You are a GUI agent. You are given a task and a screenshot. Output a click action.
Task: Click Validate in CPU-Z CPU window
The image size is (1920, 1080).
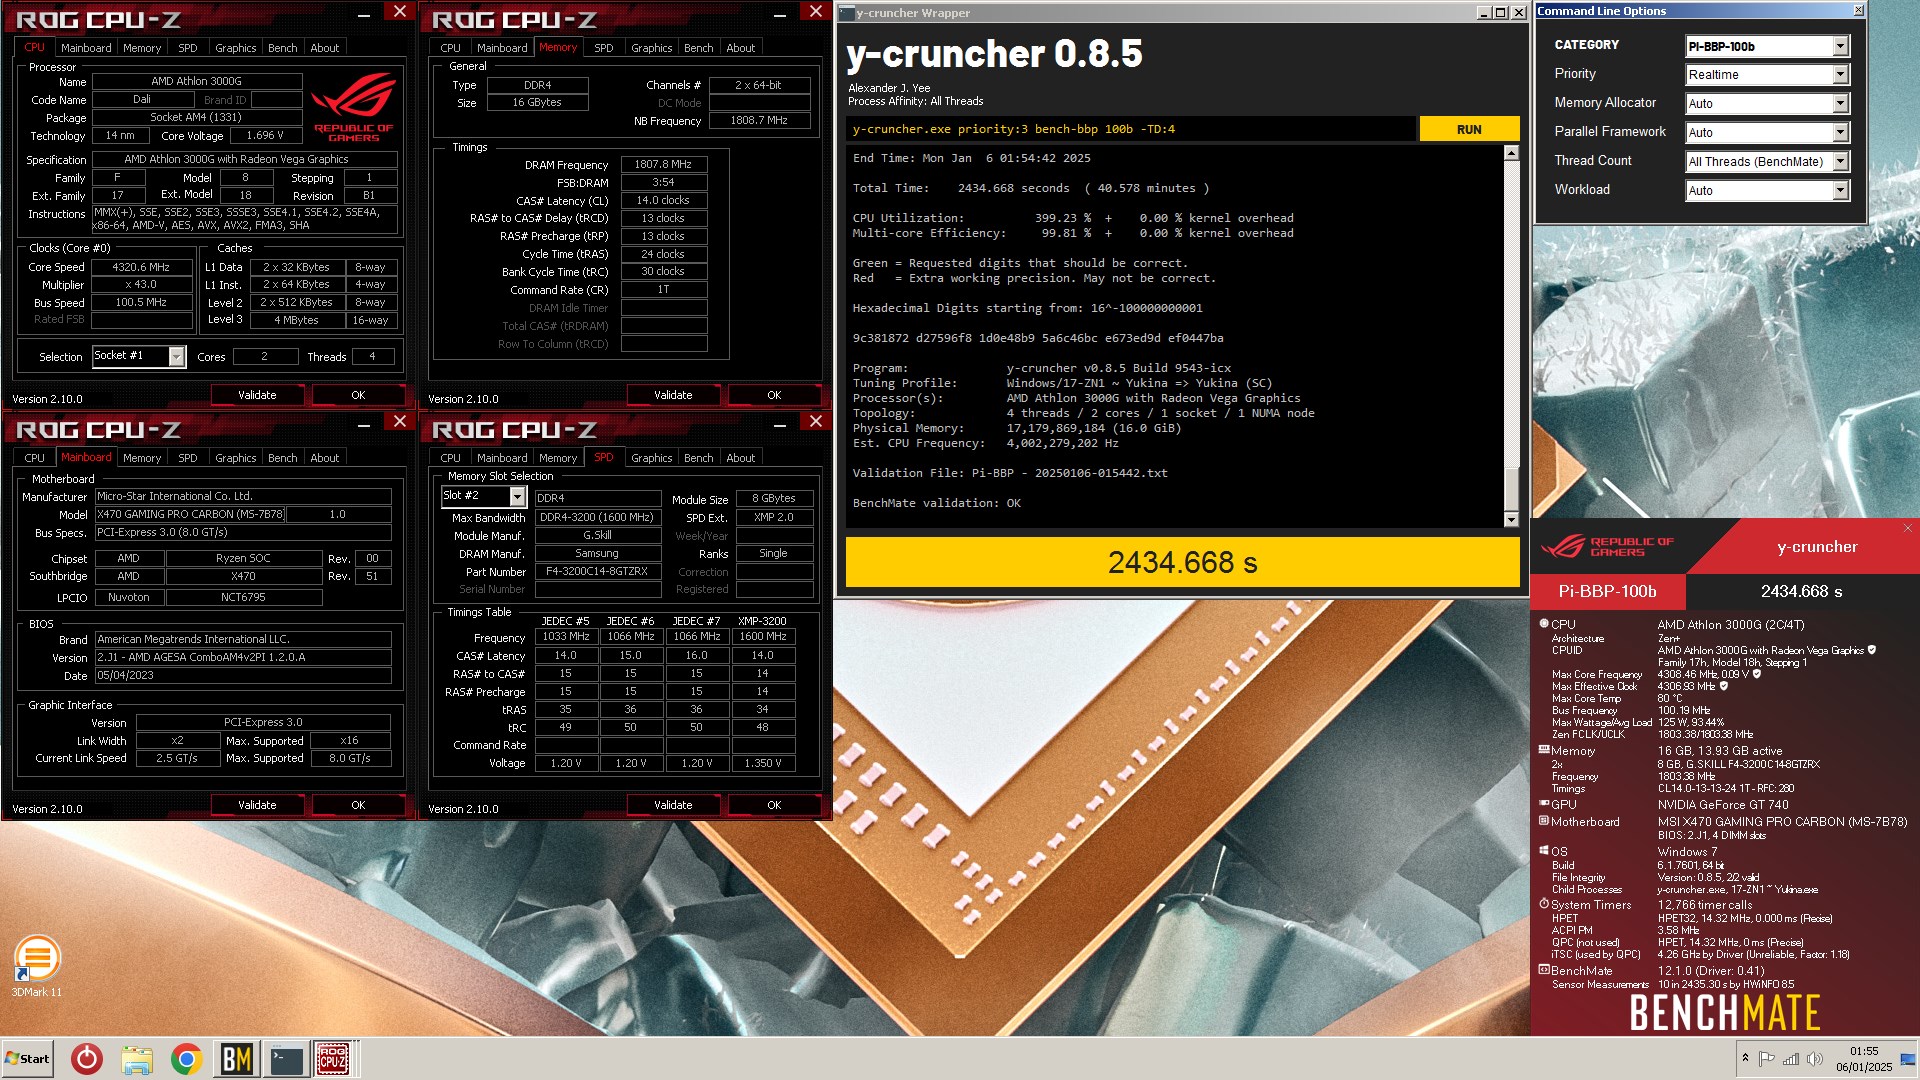[257, 395]
